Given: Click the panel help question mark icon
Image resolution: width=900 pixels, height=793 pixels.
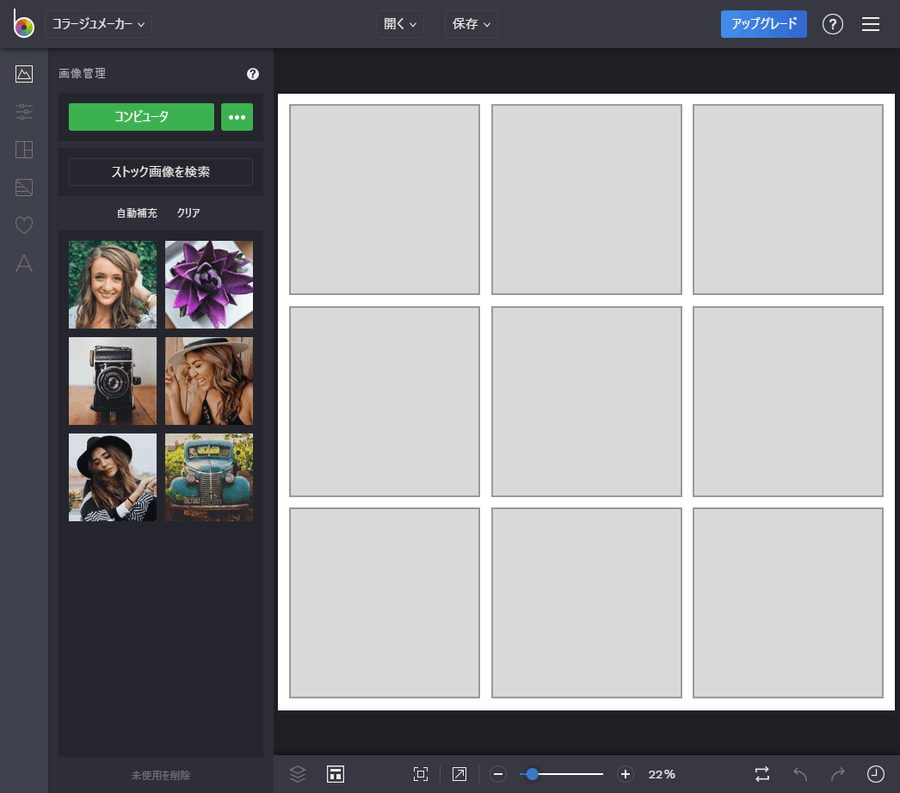Looking at the screenshot, I should tap(253, 74).
